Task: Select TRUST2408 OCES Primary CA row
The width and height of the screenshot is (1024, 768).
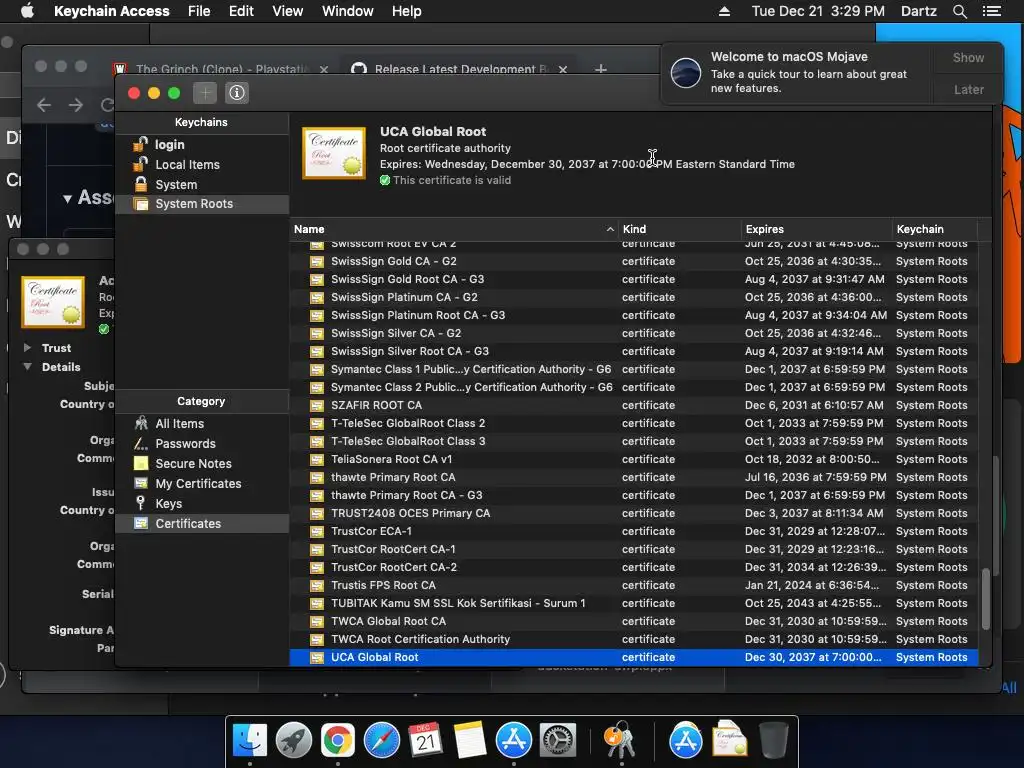Action: click(x=633, y=513)
